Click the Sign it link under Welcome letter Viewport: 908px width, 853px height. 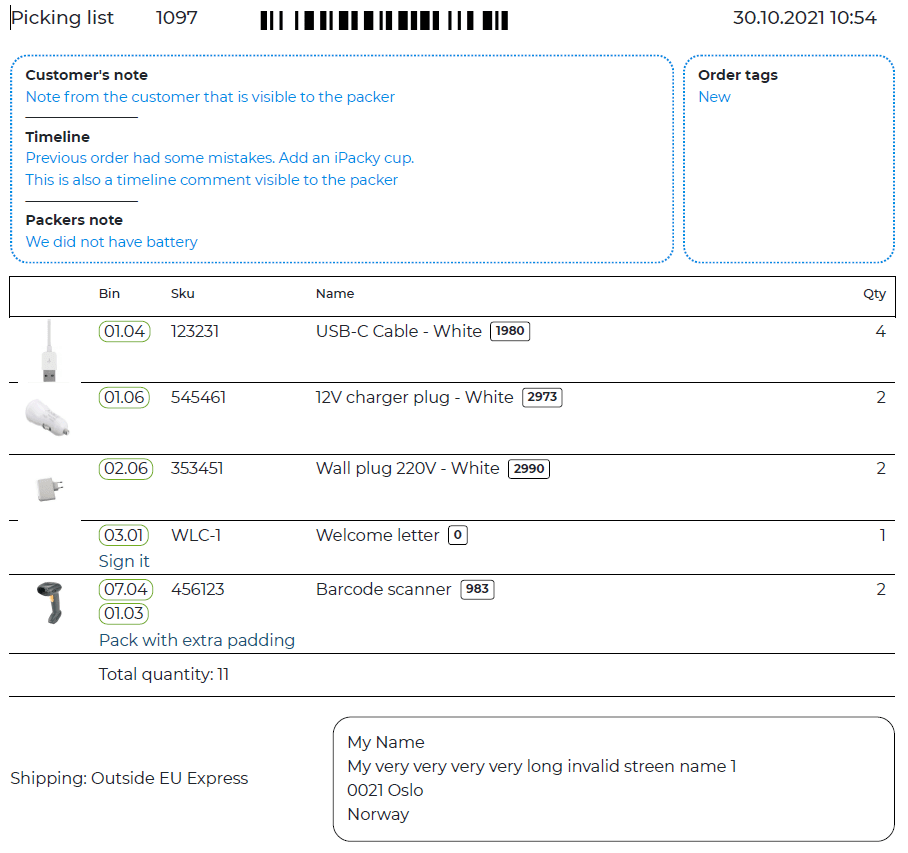(x=124, y=561)
